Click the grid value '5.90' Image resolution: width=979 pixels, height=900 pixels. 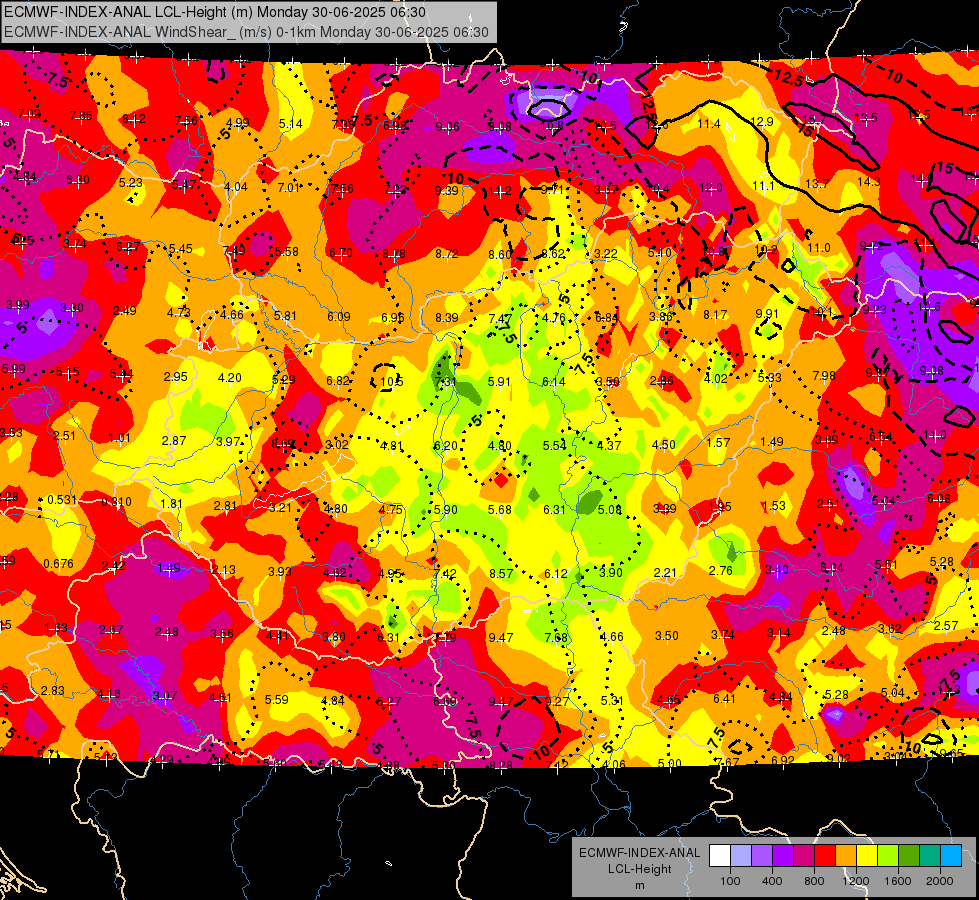click(x=445, y=509)
